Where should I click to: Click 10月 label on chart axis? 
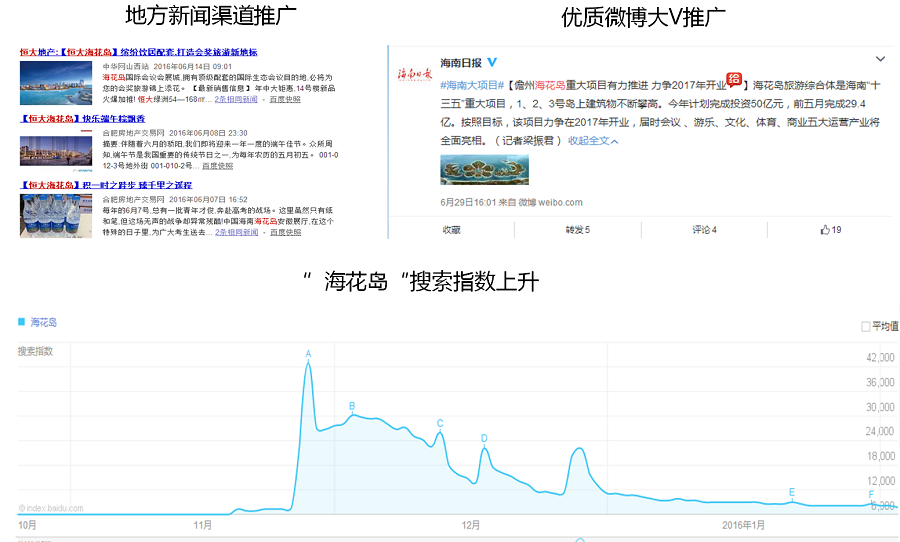coord(28,525)
